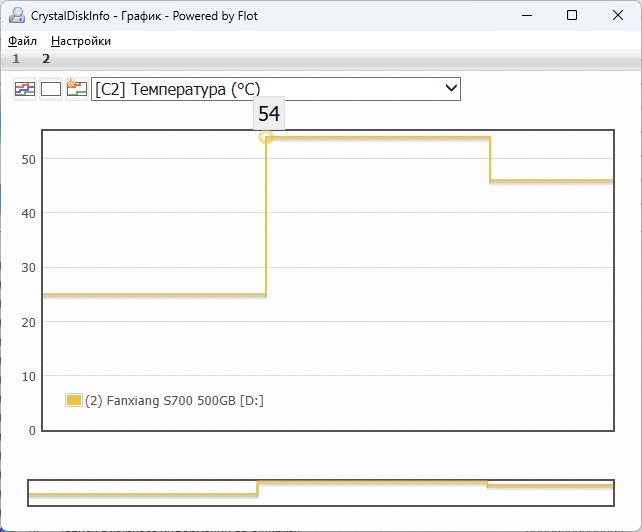Open the Настройки menu
Viewport: 642px width, 532px height.
81,41
